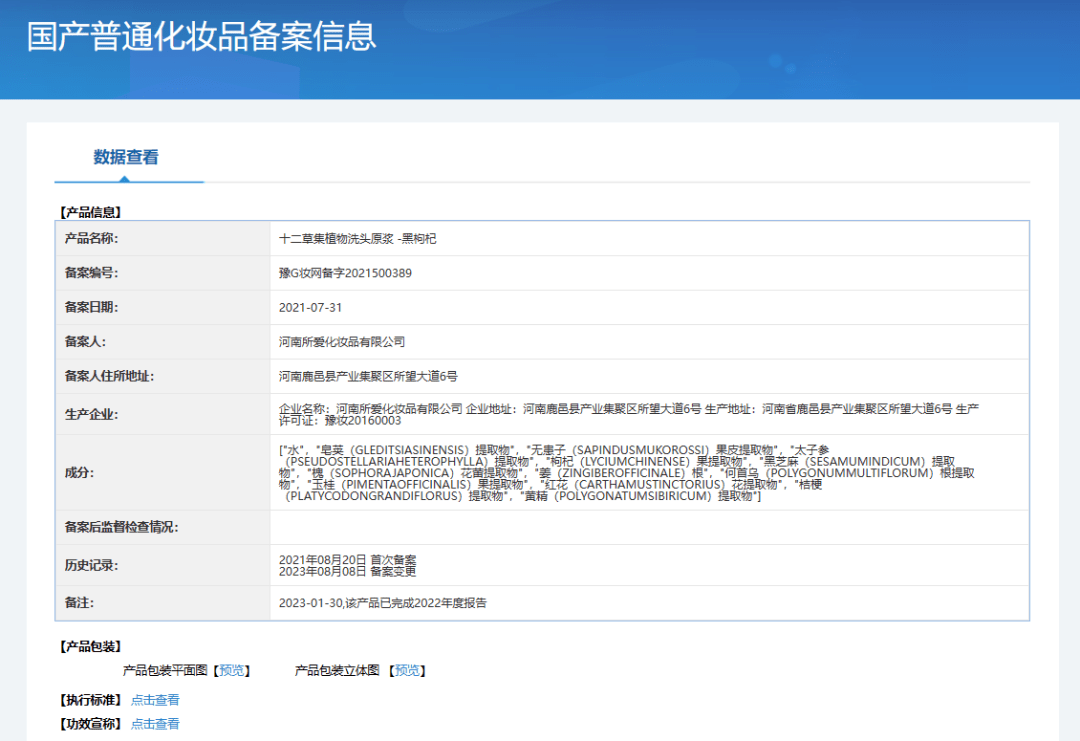Open the 预览 link for 产品包装平面图

[x=234, y=670]
